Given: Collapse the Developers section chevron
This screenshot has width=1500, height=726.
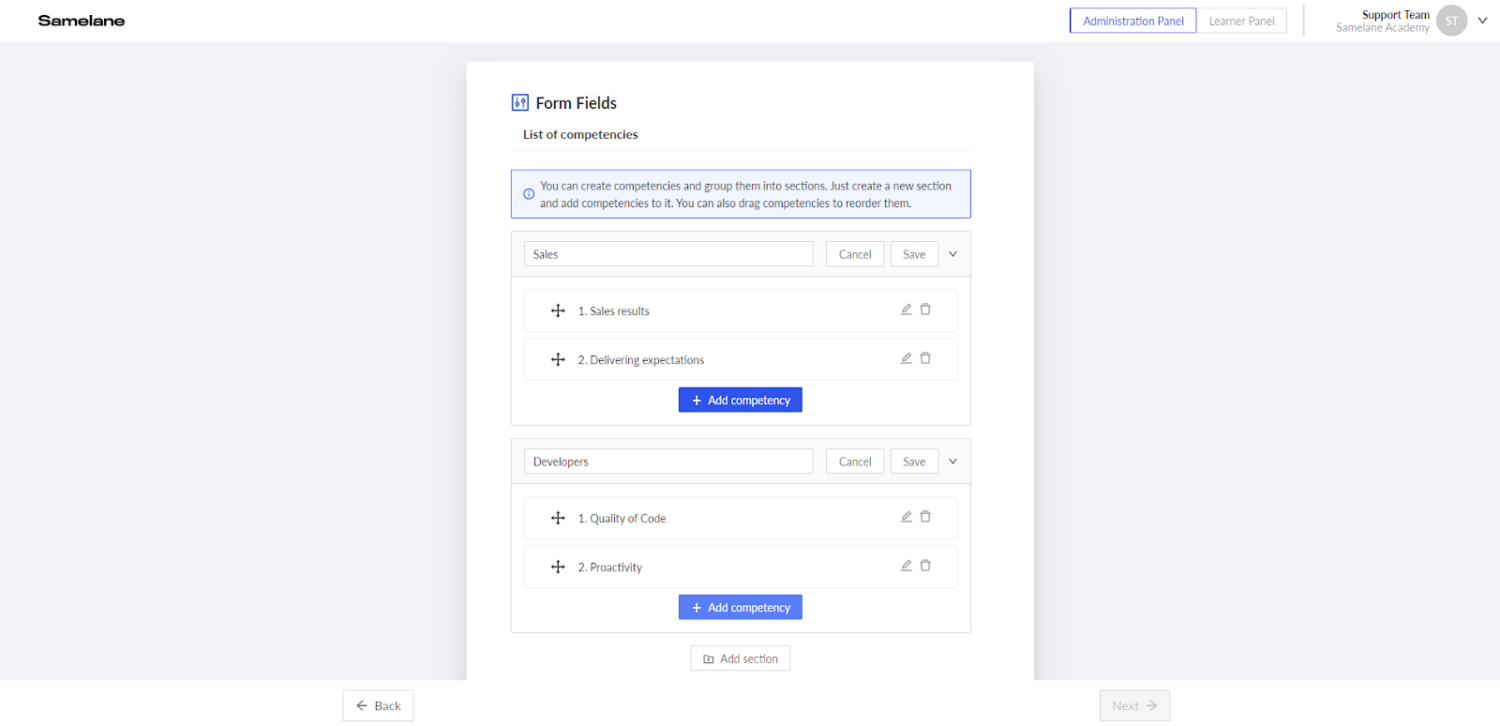Looking at the screenshot, I should pos(953,462).
